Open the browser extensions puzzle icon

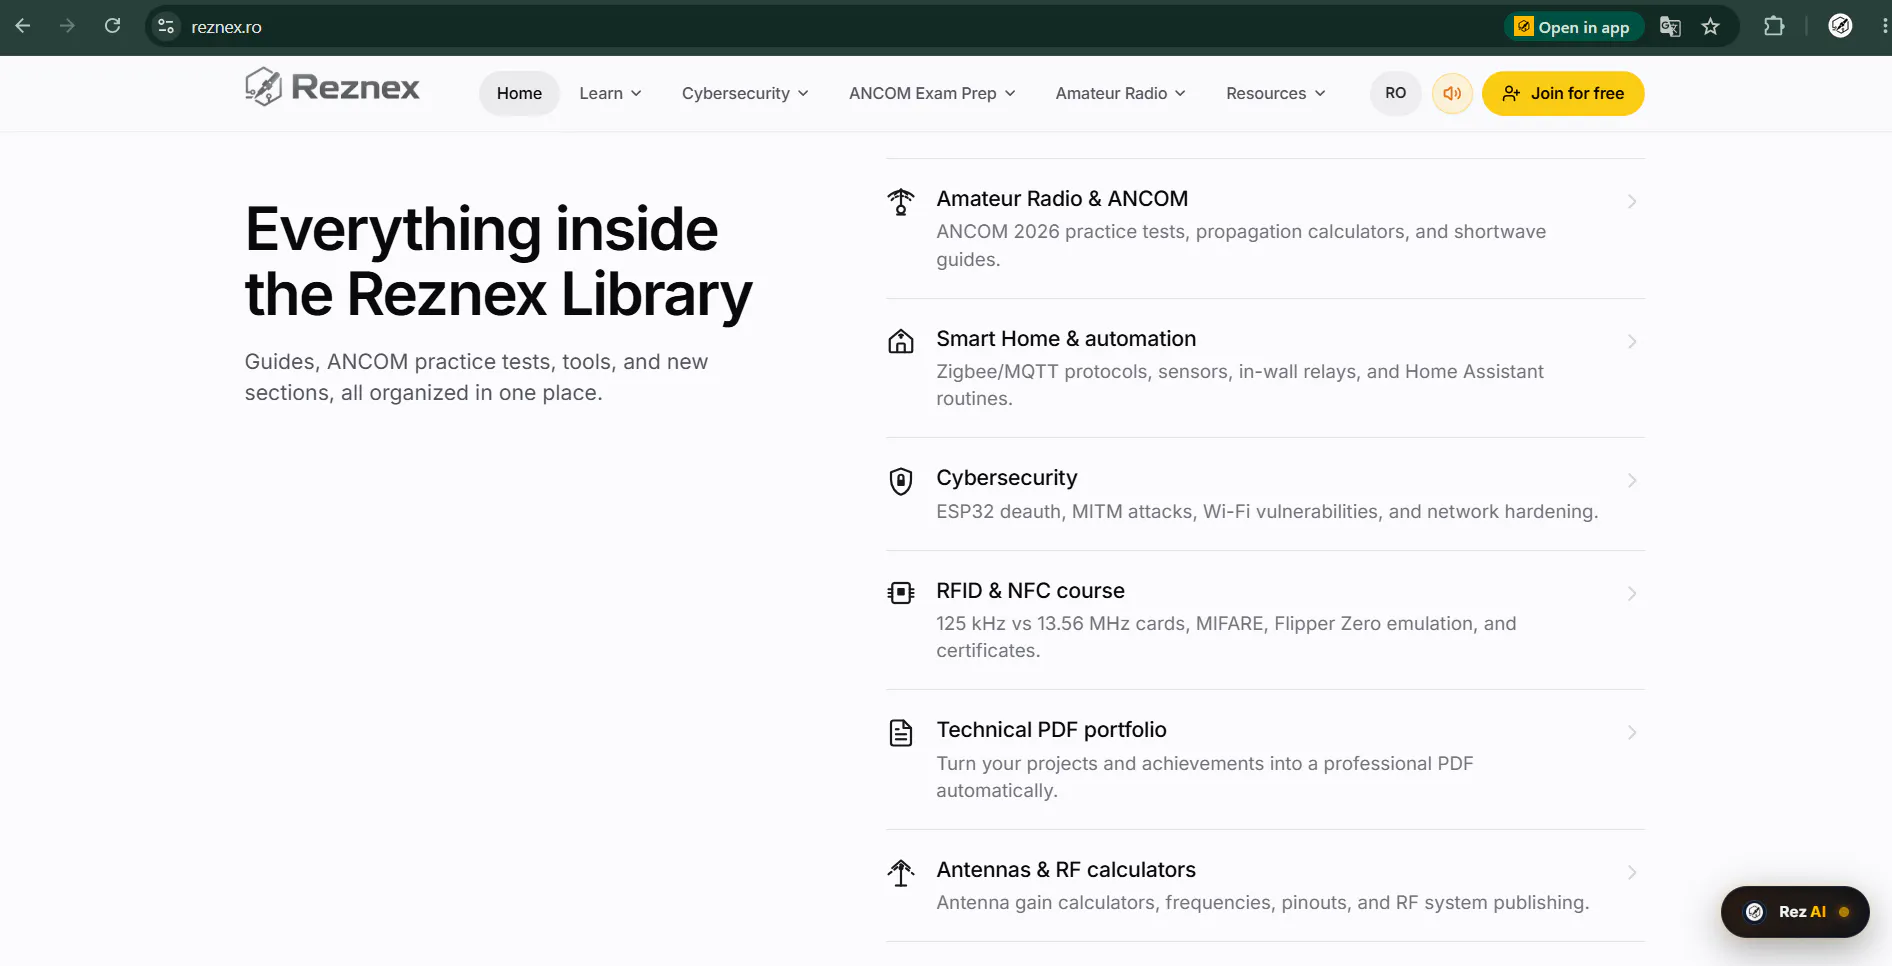coord(1774,26)
